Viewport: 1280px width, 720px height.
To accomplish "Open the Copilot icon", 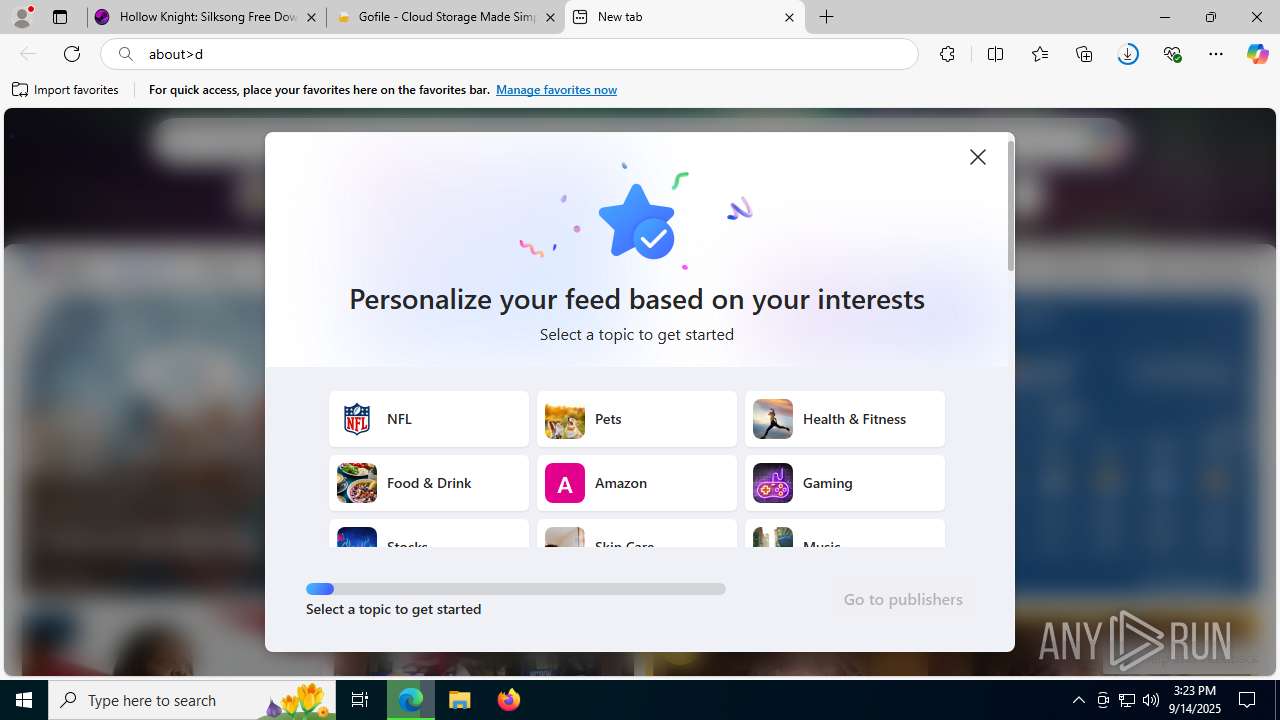I will tap(1257, 54).
